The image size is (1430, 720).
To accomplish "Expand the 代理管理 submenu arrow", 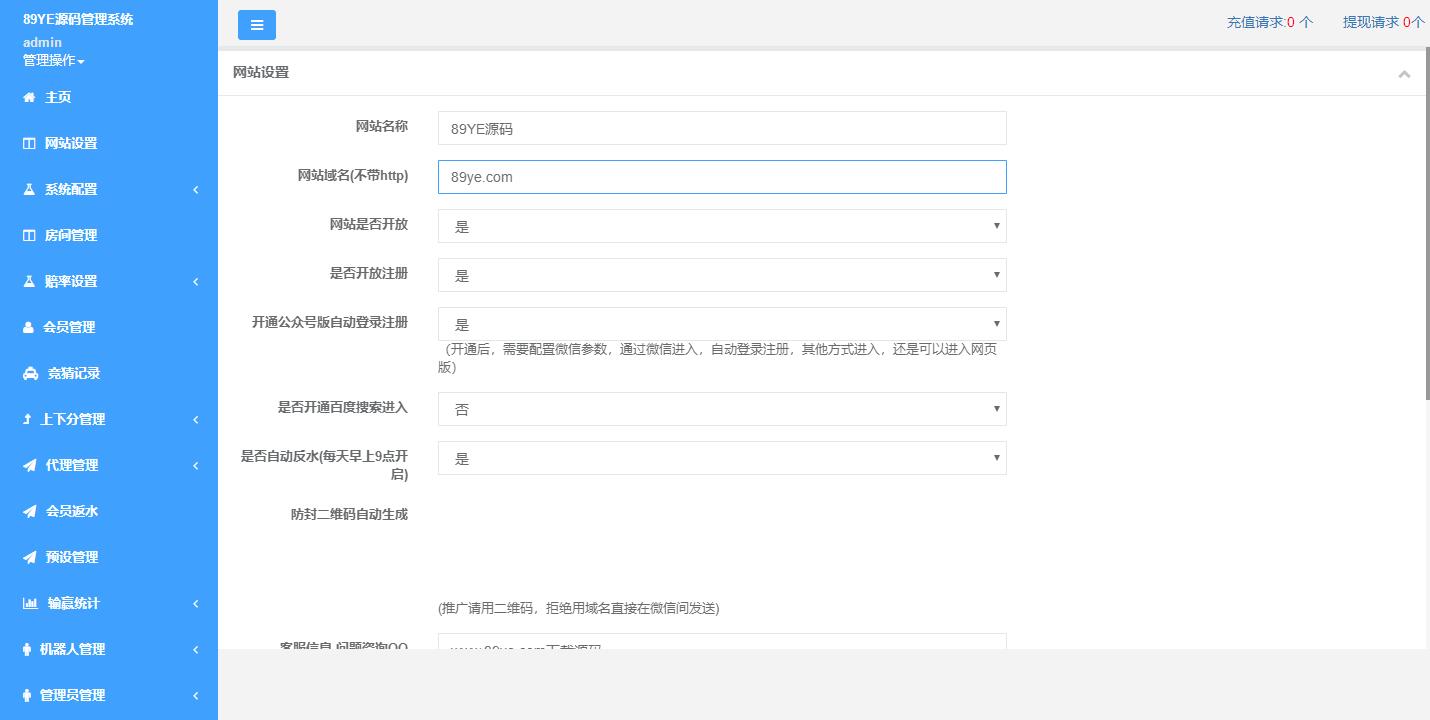I will [196, 465].
